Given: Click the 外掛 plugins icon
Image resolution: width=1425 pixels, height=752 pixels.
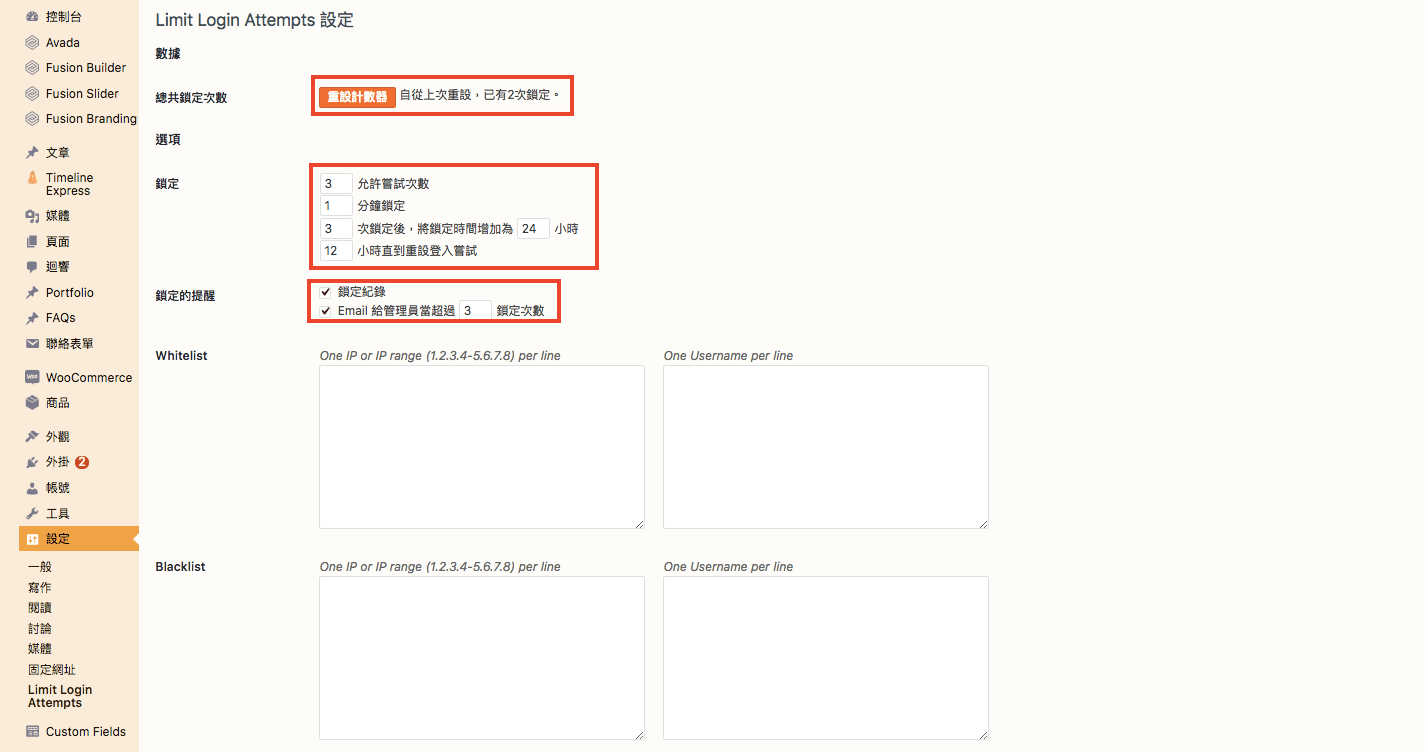Looking at the screenshot, I should 32,463.
